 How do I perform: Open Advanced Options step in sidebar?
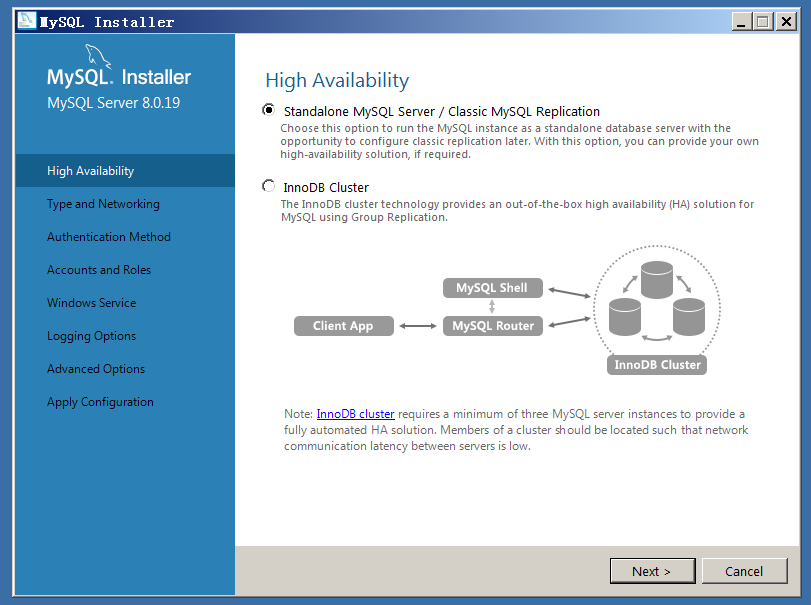[96, 369]
